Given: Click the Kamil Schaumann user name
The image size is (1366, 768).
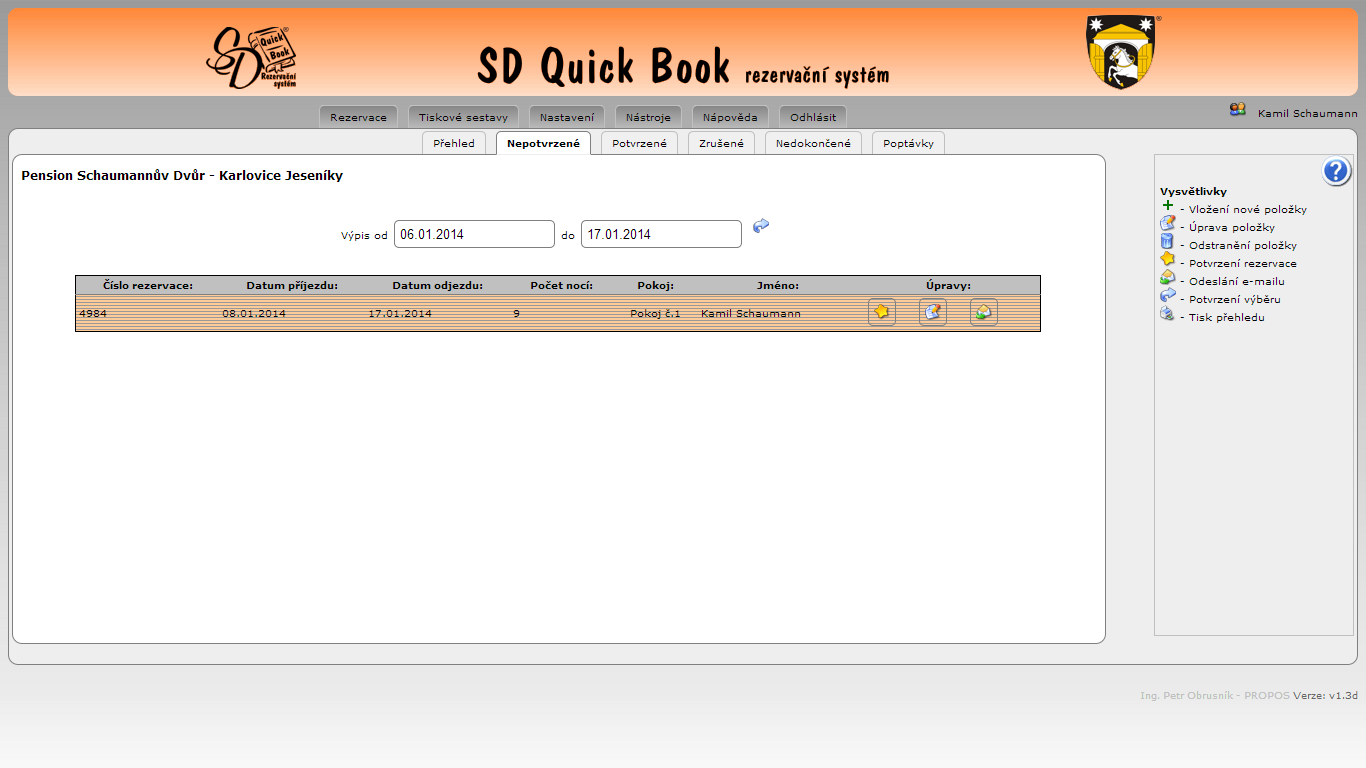Looking at the screenshot, I should click(x=1307, y=114).
